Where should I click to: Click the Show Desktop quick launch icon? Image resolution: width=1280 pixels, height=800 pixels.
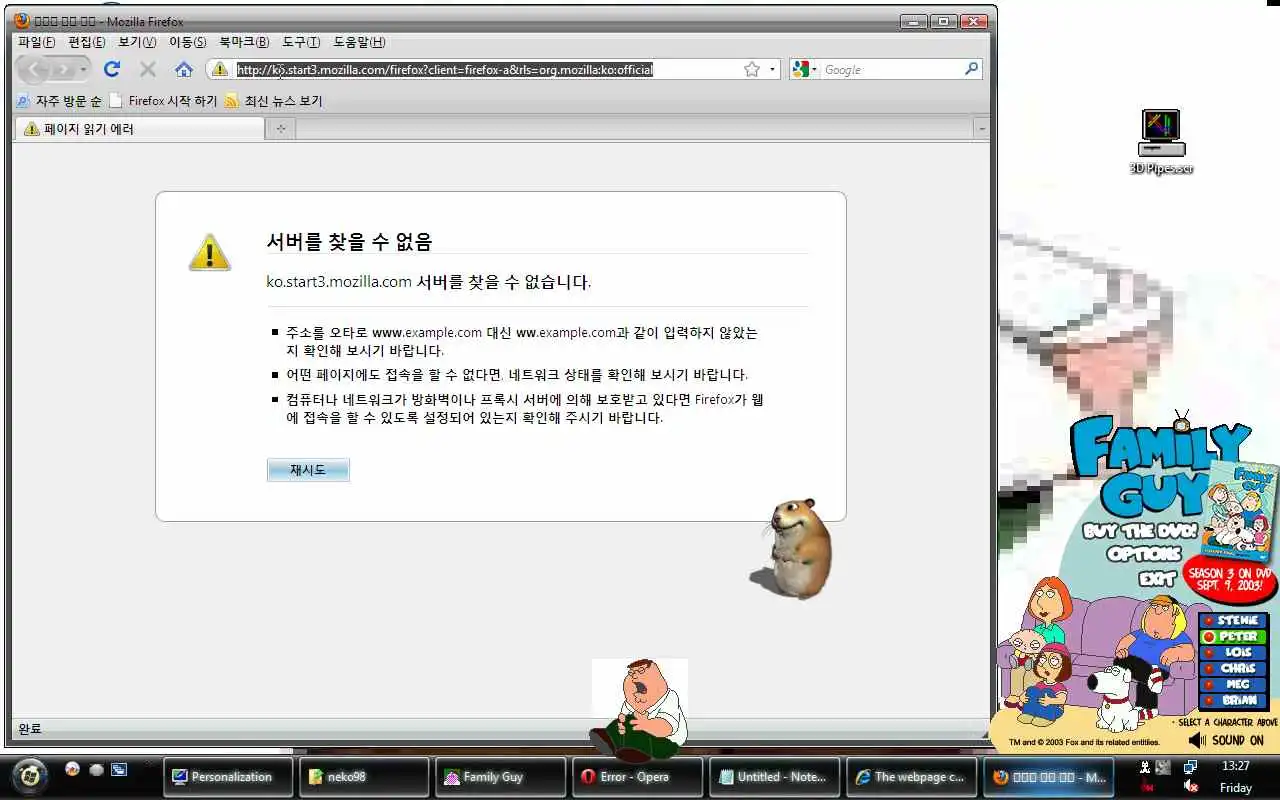pyautogui.click(x=119, y=769)
